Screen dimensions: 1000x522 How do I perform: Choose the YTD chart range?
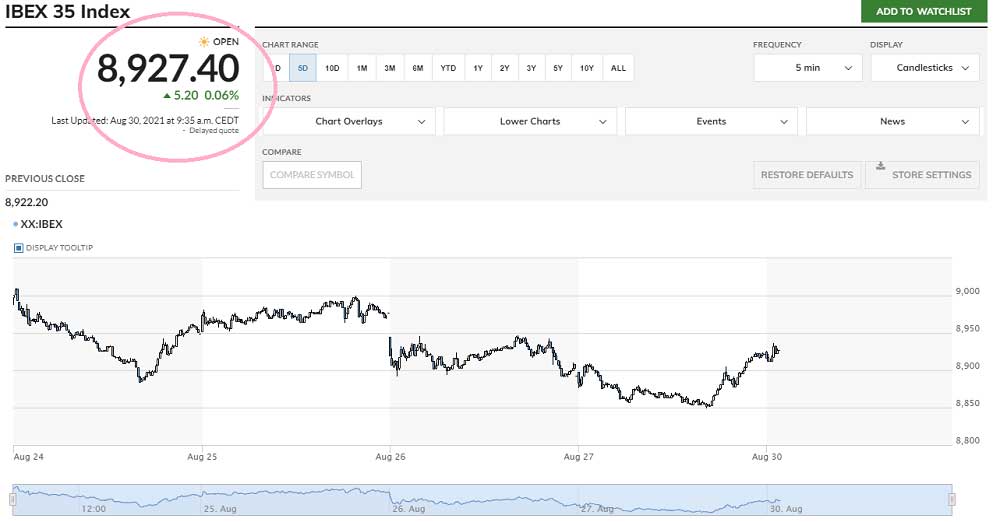(x=448, y=68)
